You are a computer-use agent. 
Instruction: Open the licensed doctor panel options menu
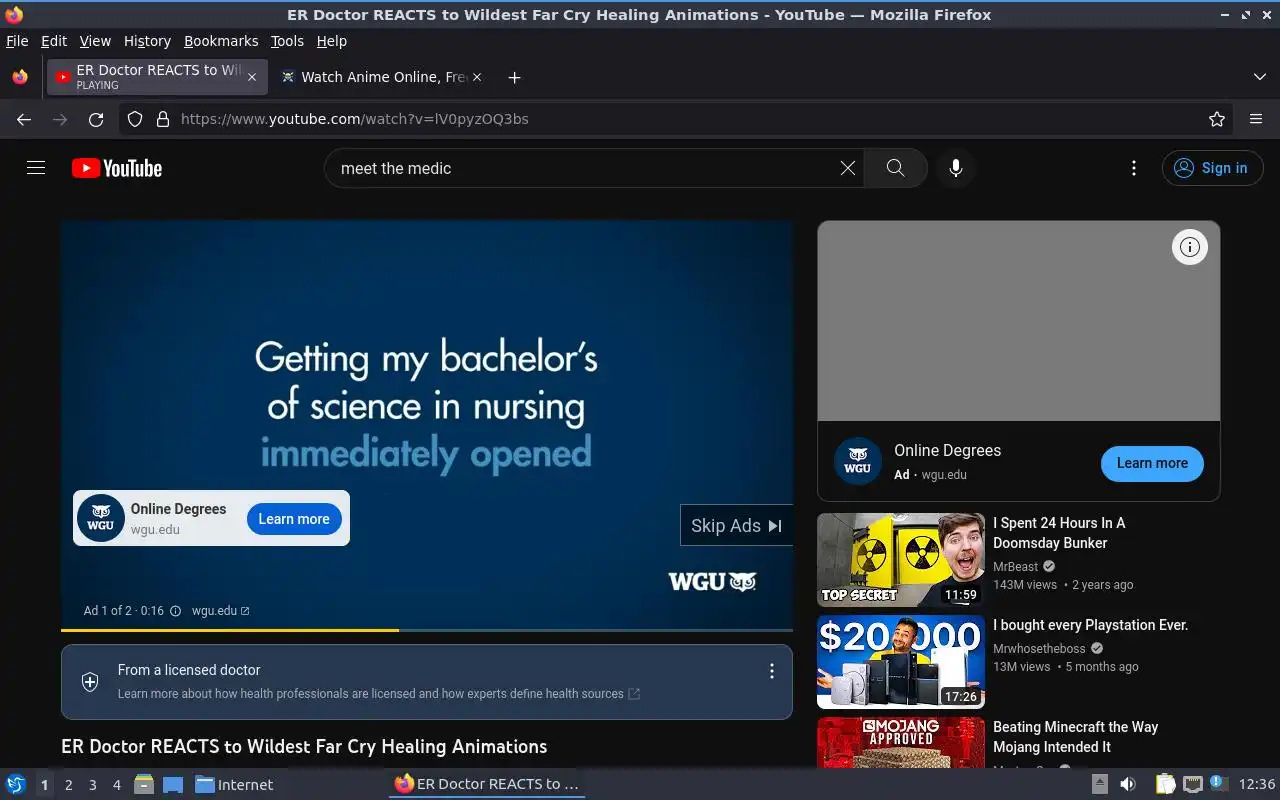tap(771, 671)
